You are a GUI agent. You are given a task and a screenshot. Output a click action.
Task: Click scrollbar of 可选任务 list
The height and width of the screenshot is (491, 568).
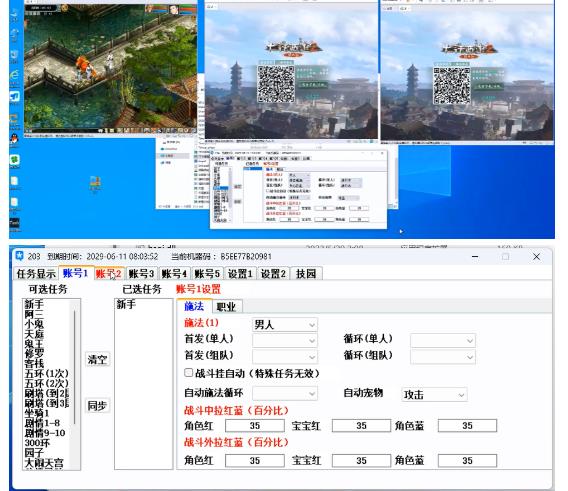coord(74,367)
